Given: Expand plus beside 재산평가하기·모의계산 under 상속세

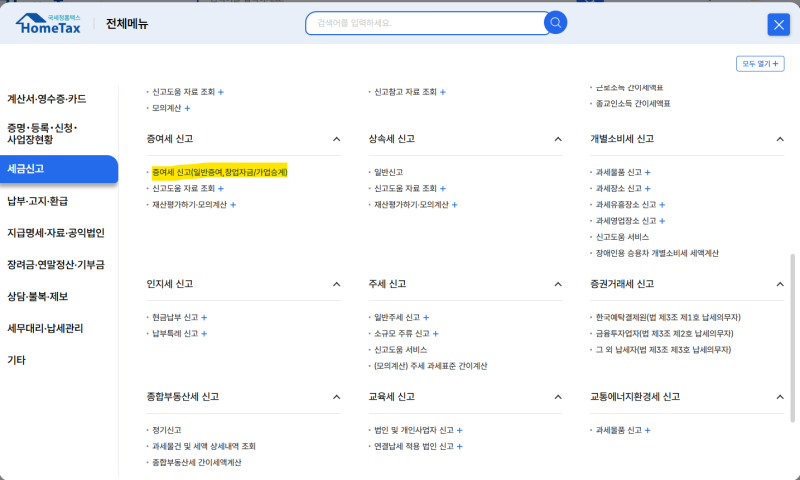Looking at the screenshot, I should [x=454, y=205].
